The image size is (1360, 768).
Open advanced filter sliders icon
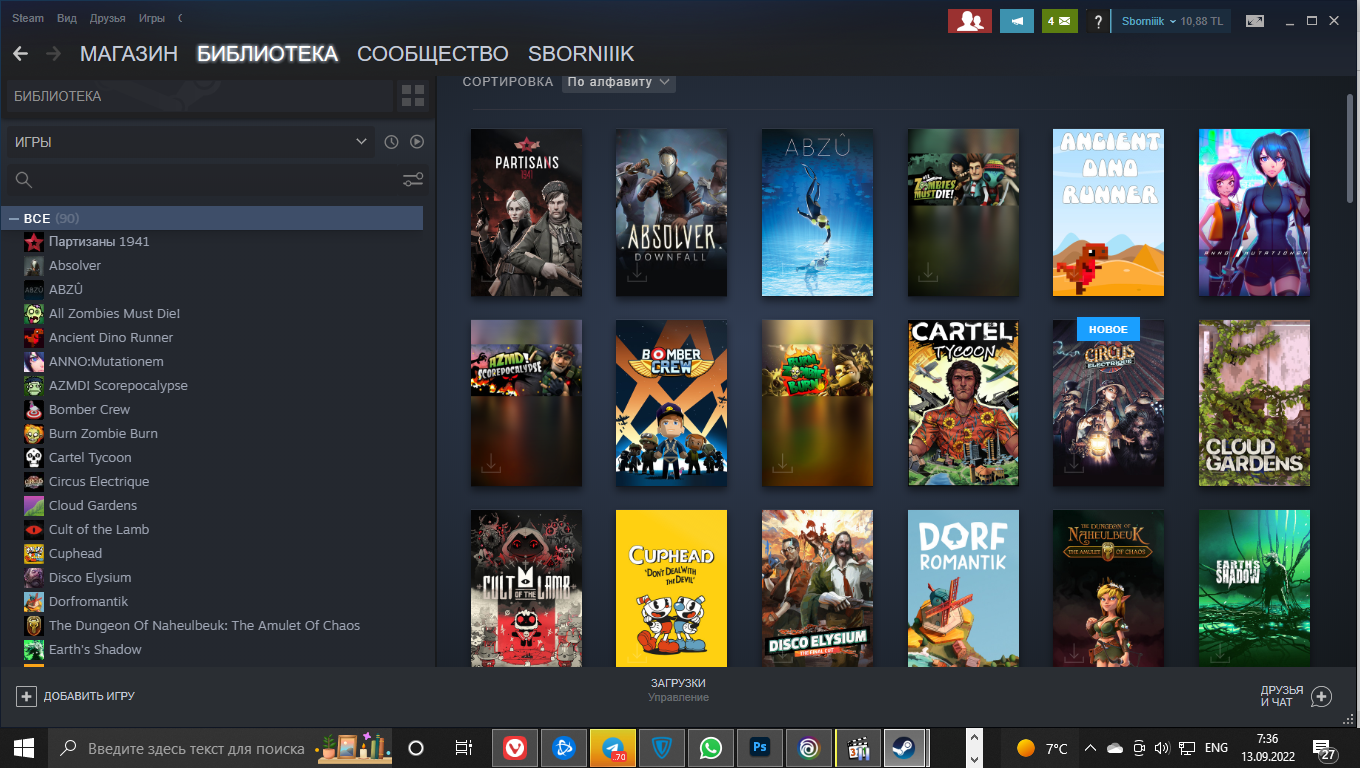coord(413,179)
